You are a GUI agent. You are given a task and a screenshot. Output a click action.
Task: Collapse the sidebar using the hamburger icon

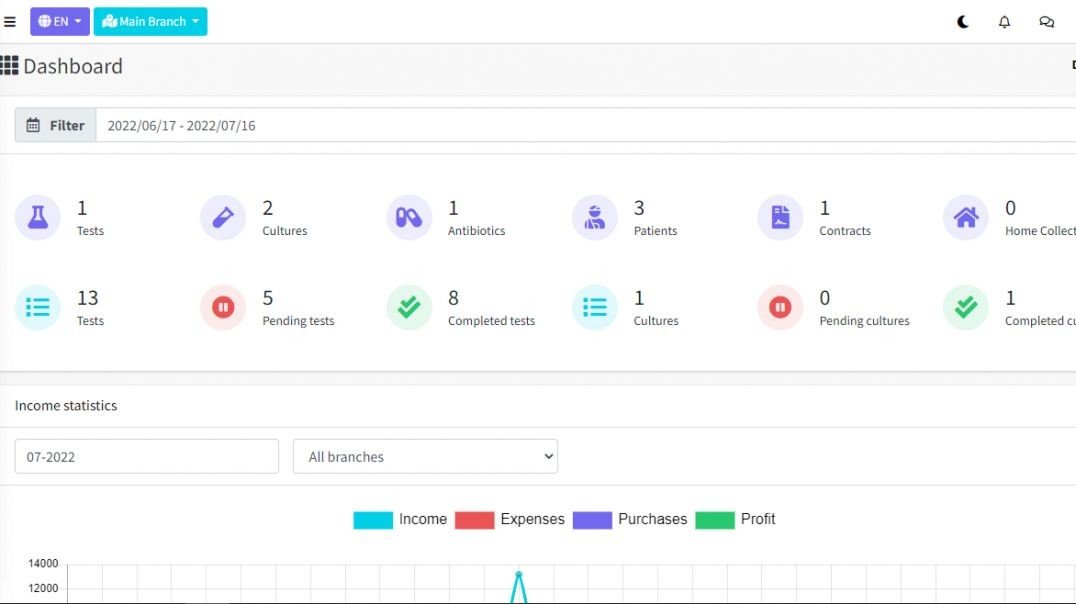click(x=10, y=21)
